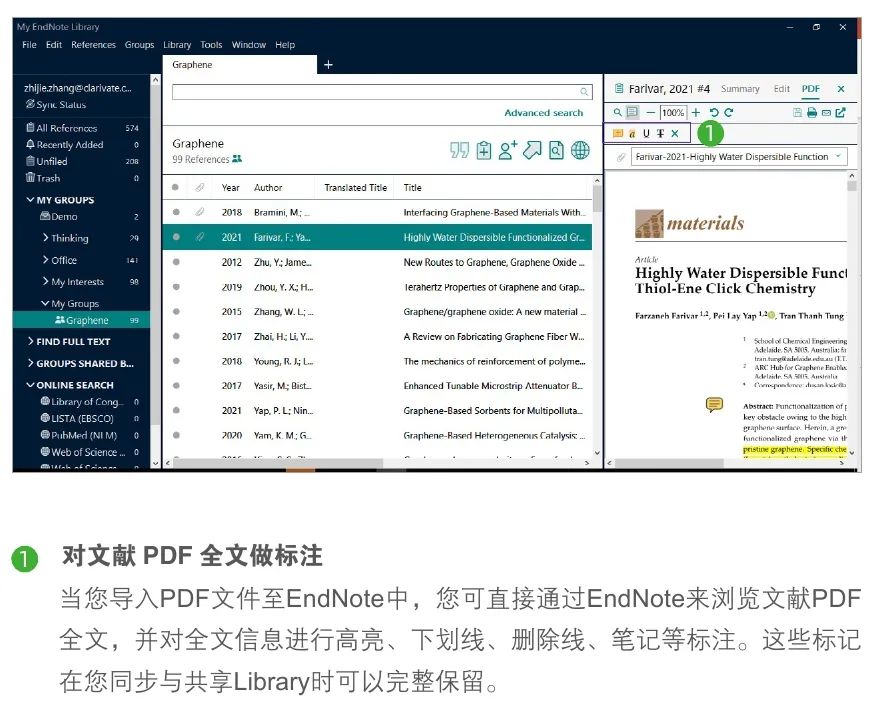Click the clear annotation X tool
The width and height of the screenshot is (878, 704).
click(x=675, y=133)
